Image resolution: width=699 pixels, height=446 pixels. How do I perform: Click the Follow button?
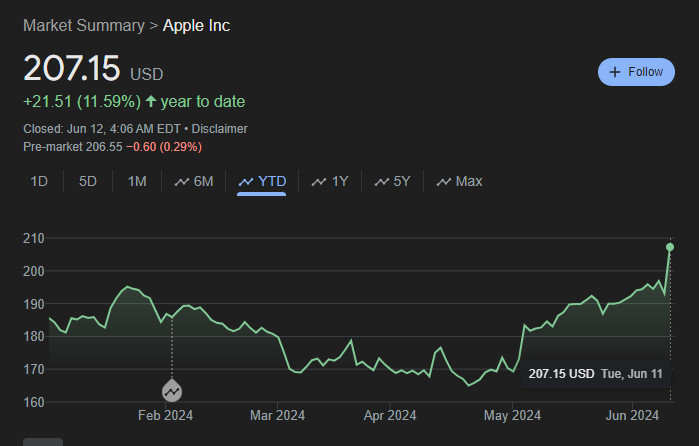click(636, 72)
